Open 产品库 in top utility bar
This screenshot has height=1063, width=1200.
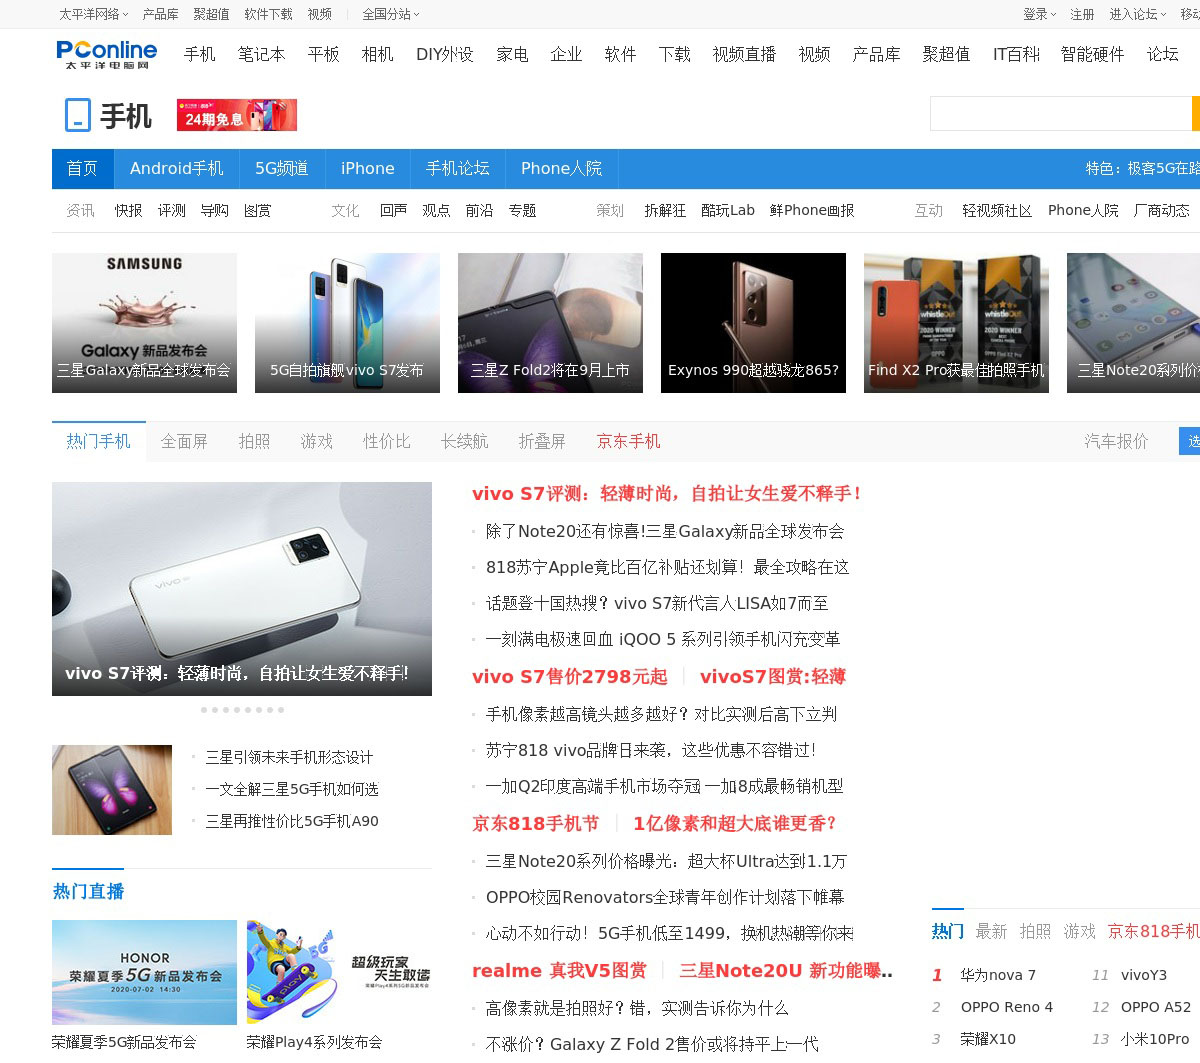pos(160,14)
